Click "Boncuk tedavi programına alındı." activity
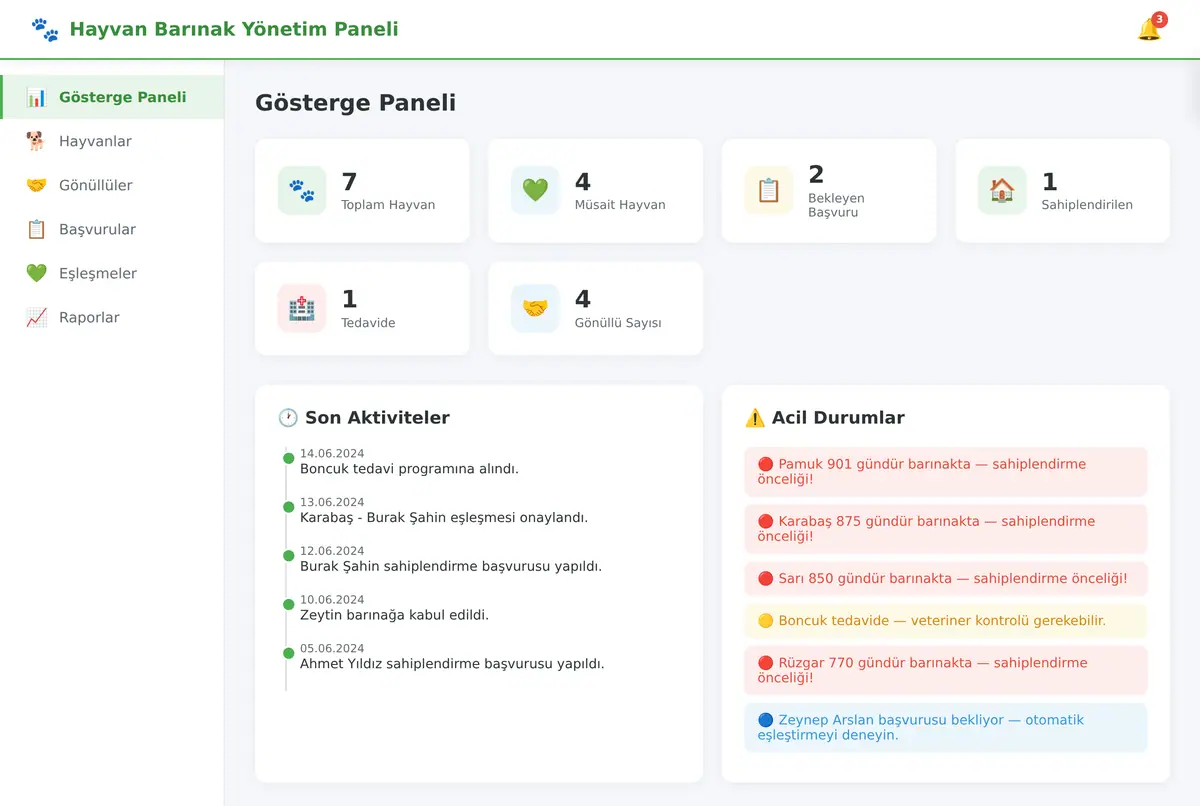Image resolution: width=1200 pixels, height=806 pixels. click(409, 468)
